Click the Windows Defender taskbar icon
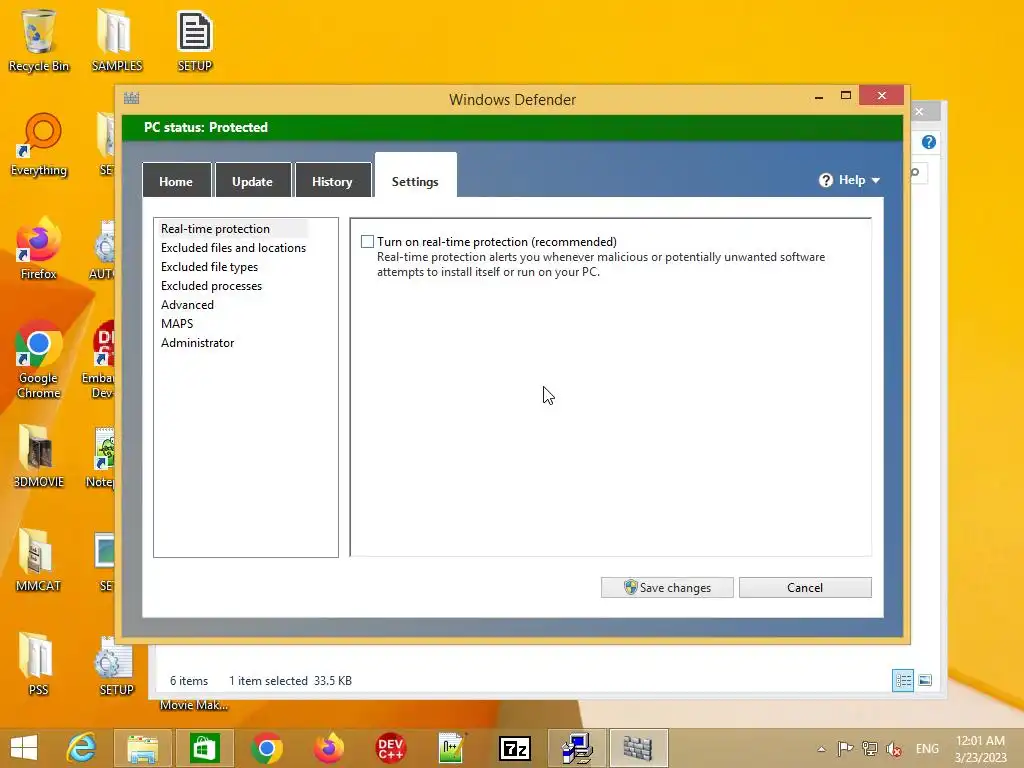 point(638,748)
